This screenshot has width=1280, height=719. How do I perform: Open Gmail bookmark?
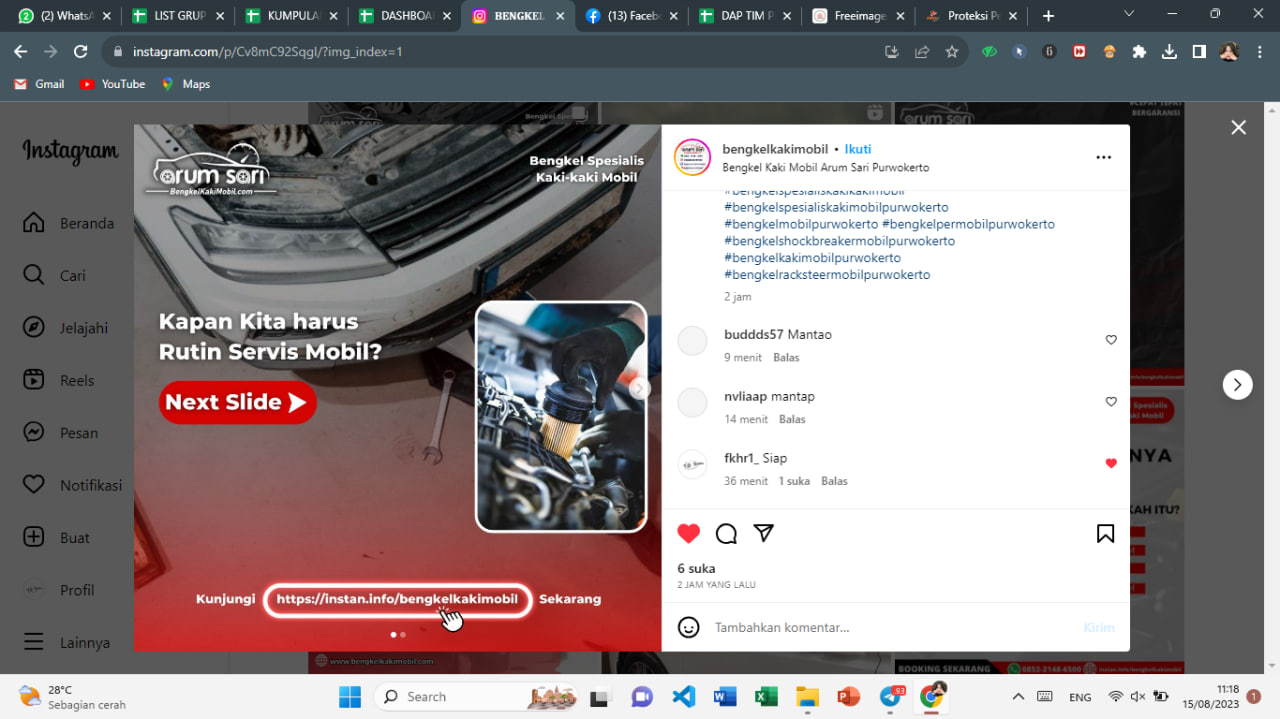click(x=39, y=84)
